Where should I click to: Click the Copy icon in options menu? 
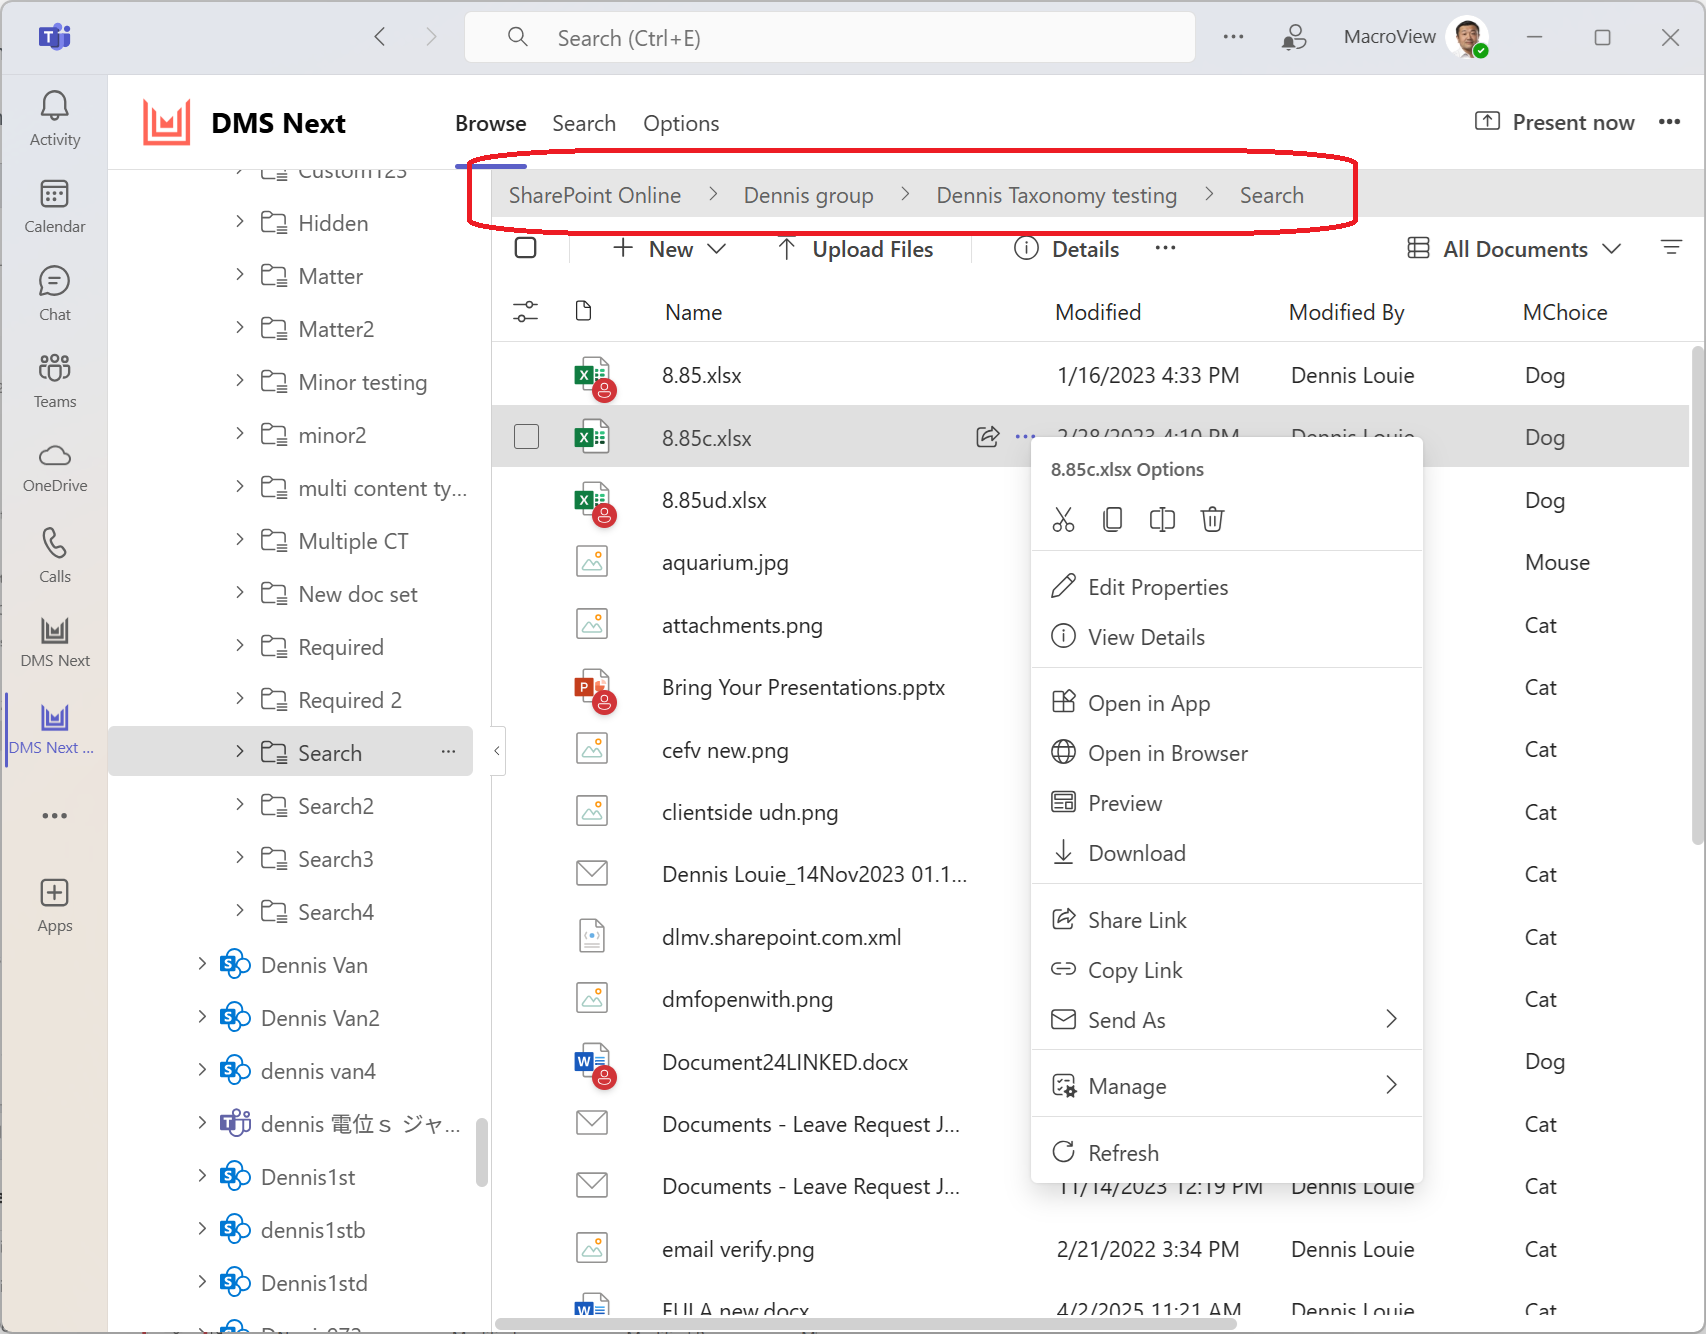(1112, 519)
